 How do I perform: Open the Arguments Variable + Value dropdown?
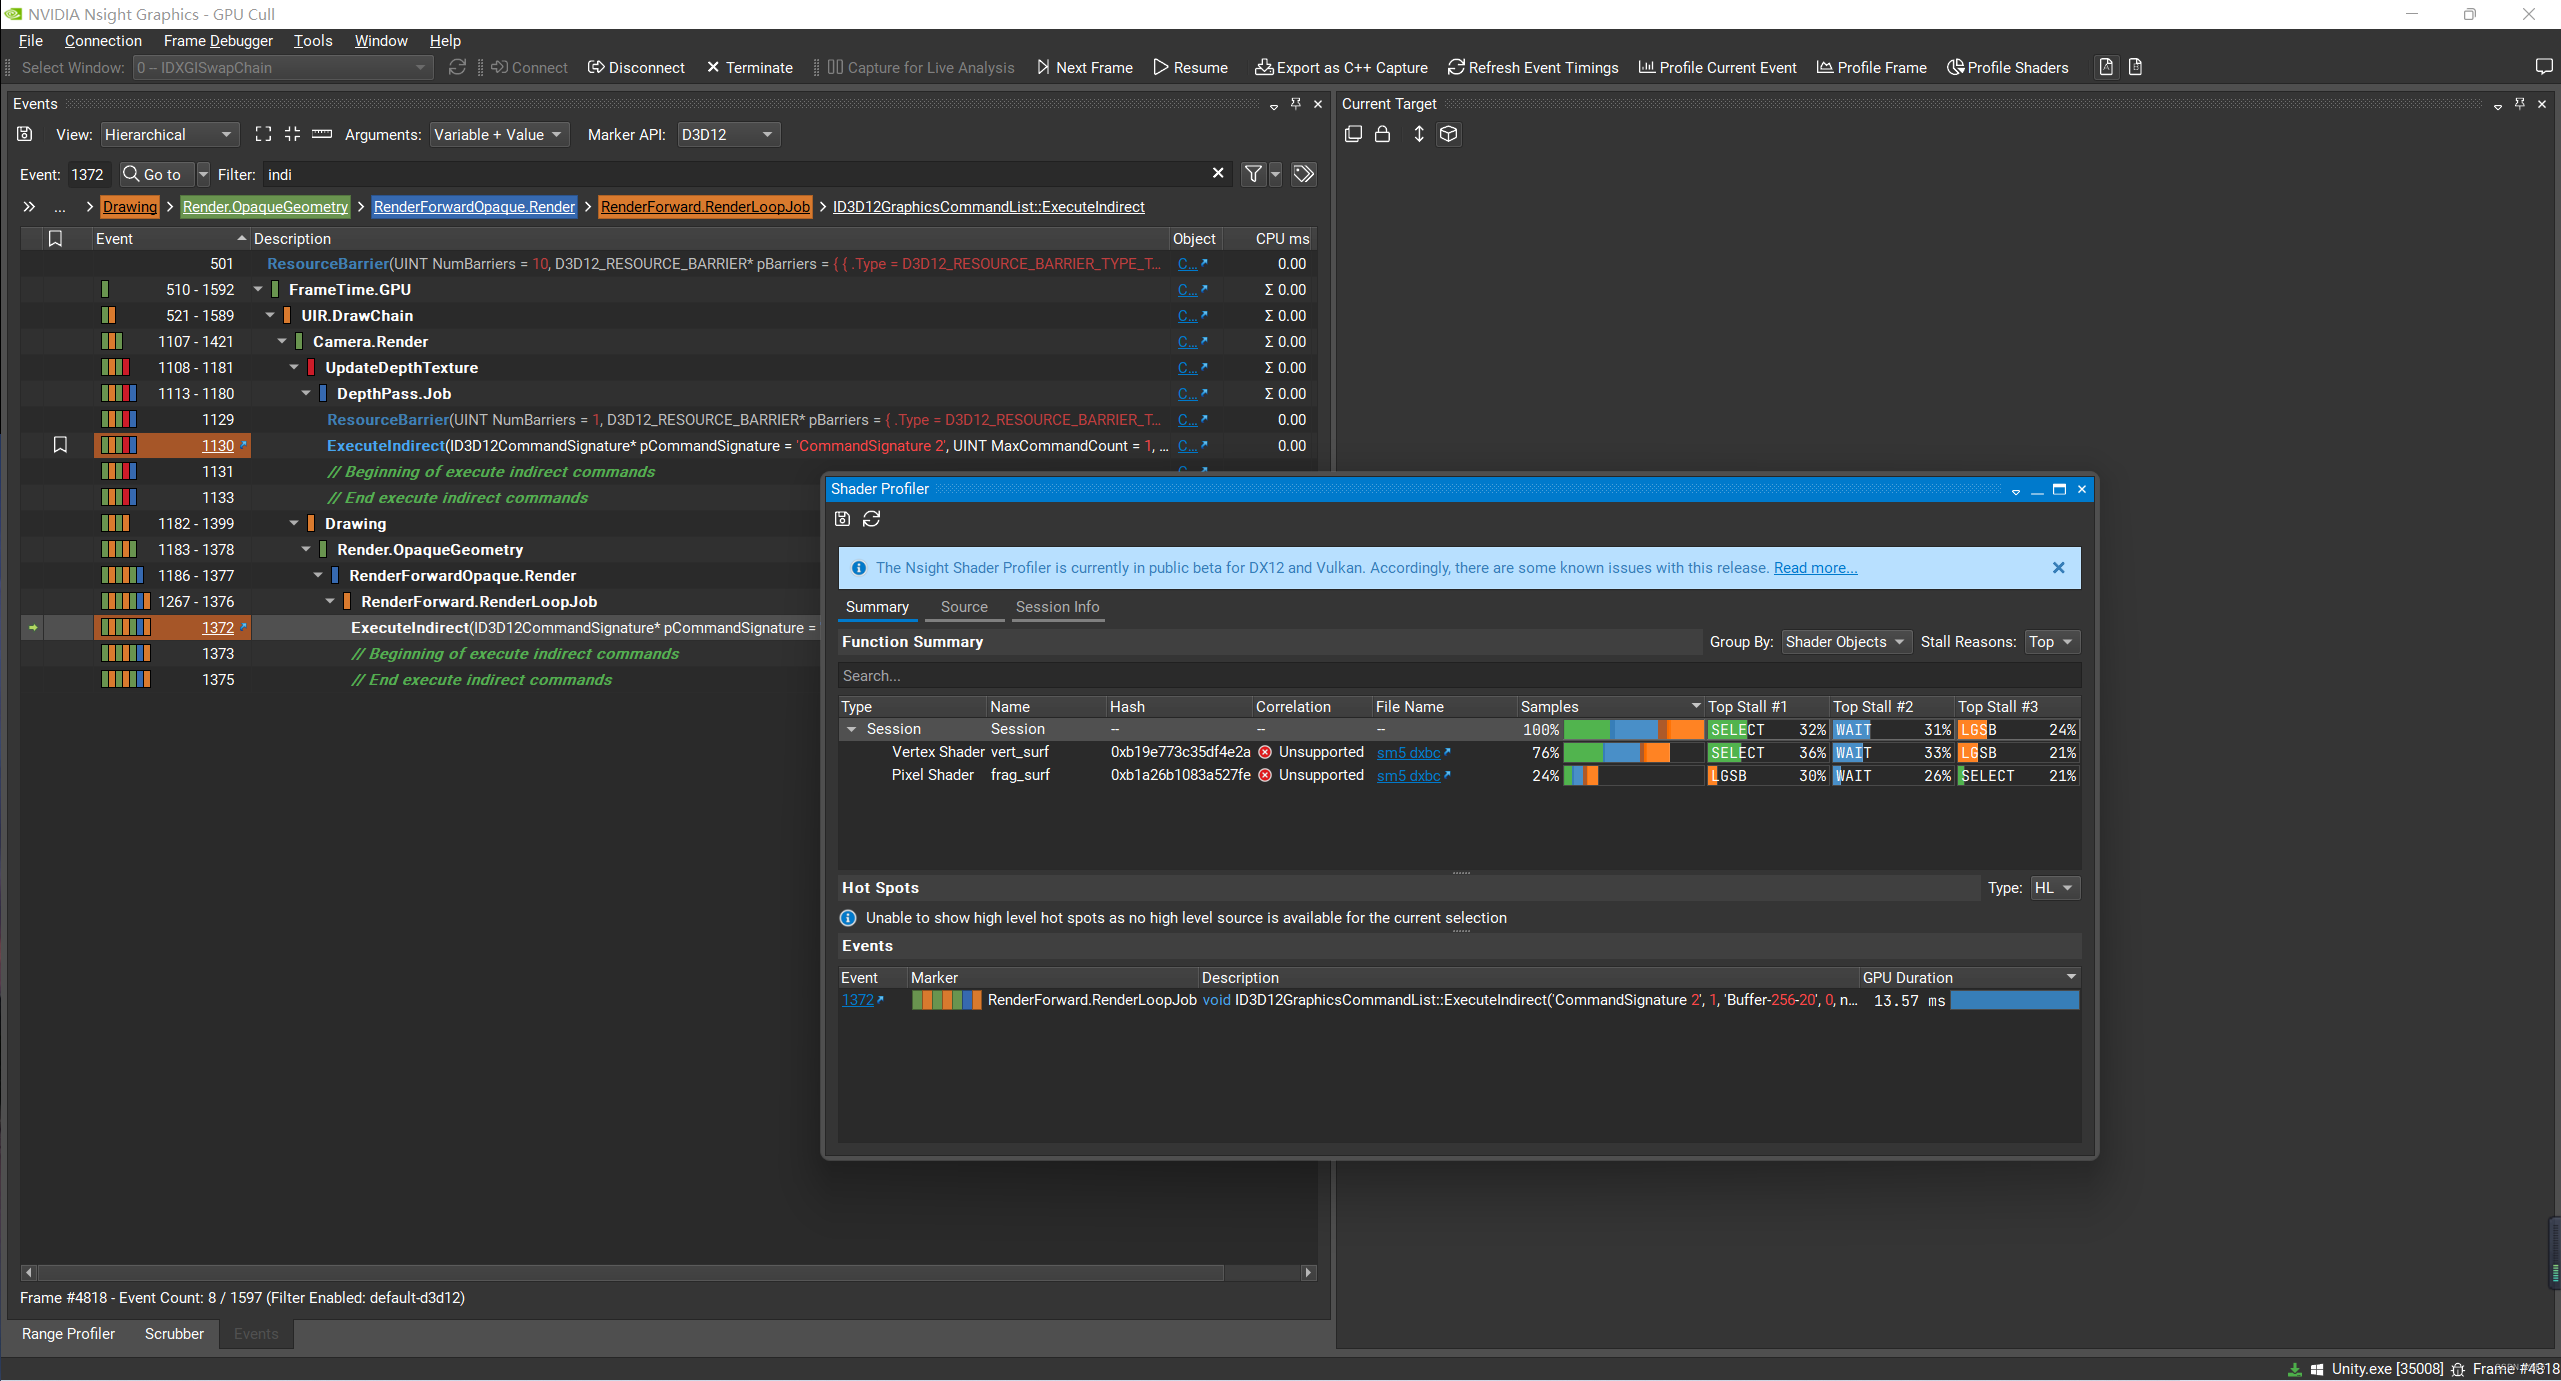(499, 134)
